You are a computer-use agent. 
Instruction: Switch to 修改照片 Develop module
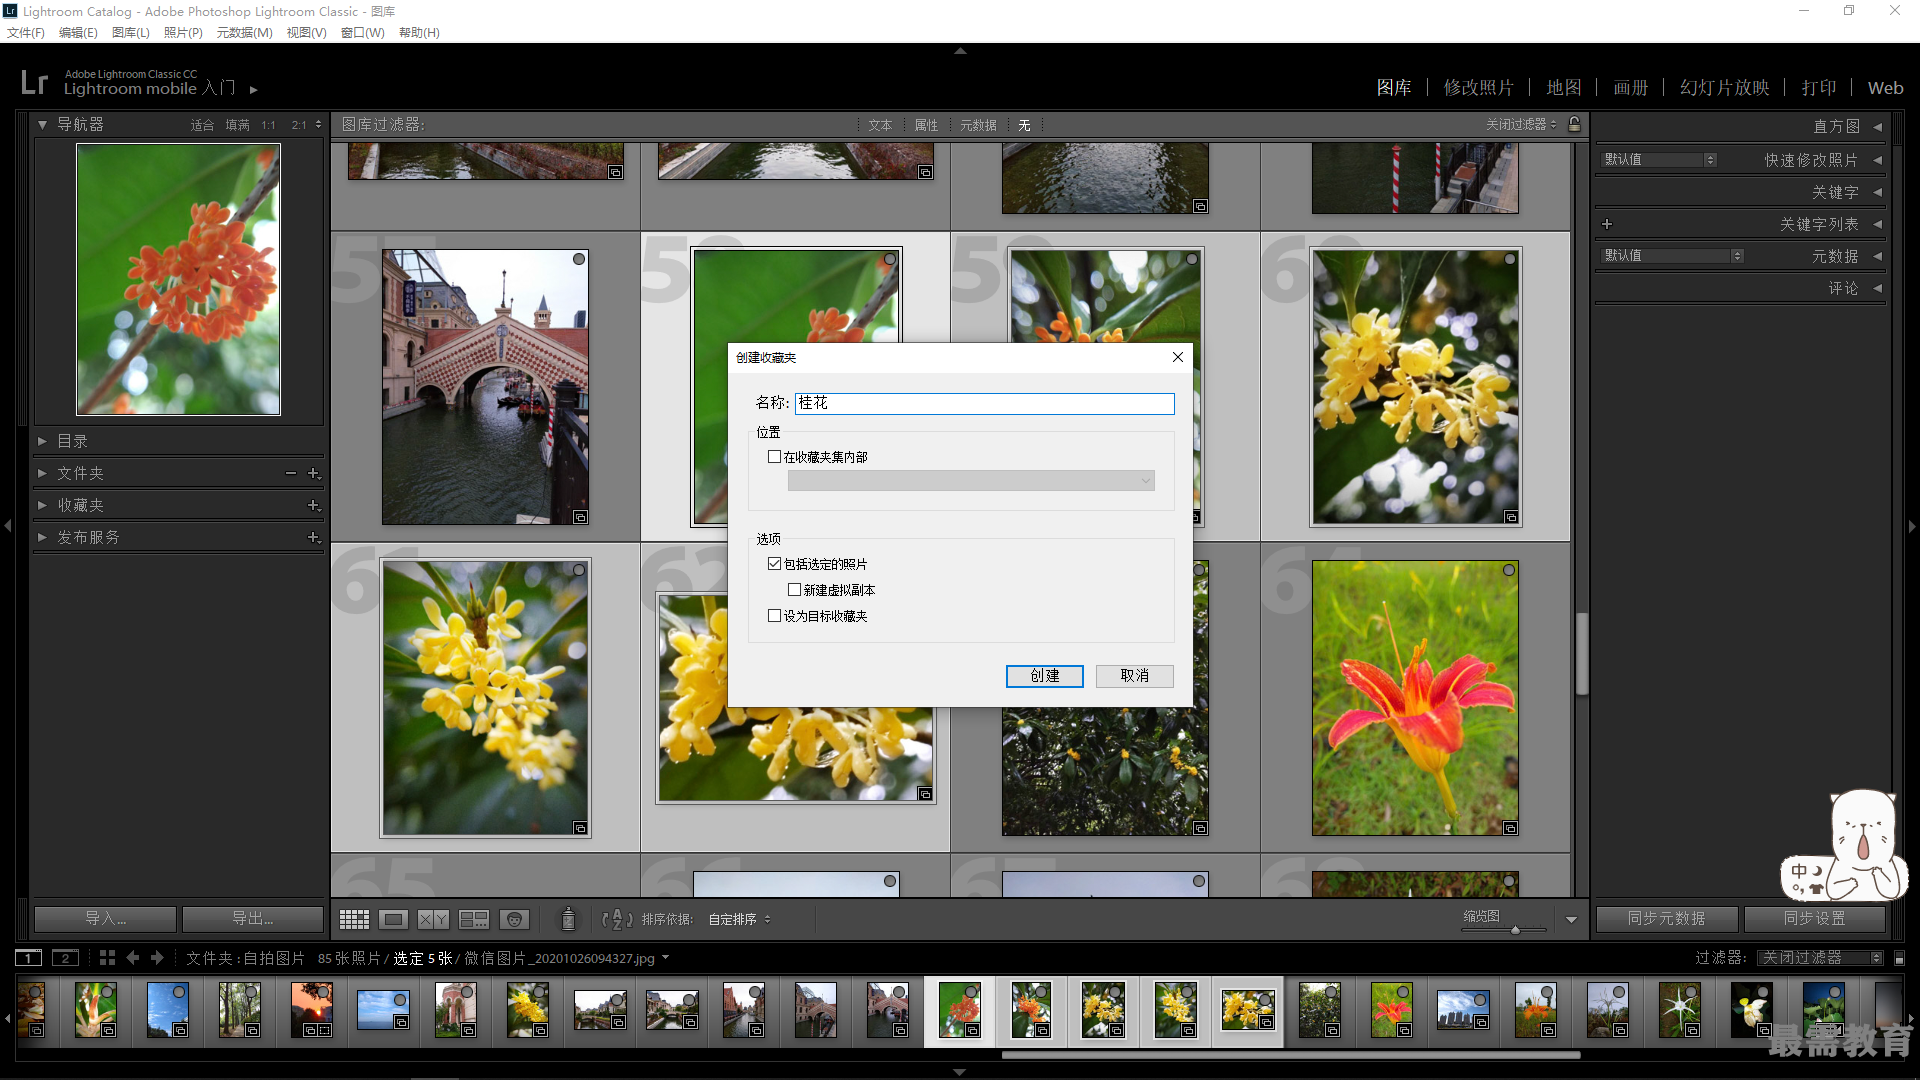(x=1478, y=88)
